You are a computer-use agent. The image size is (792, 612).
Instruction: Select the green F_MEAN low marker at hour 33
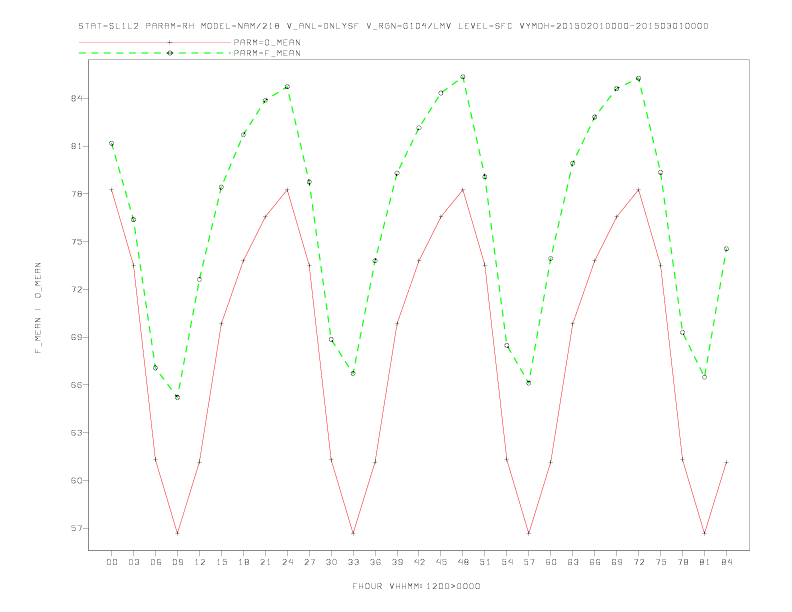[353, 374]
